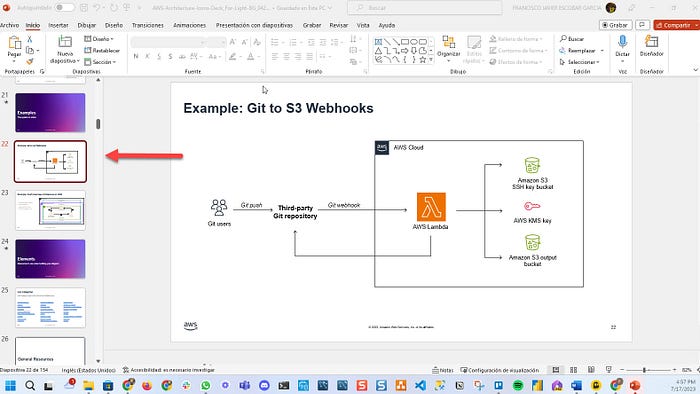Viewport: 700px width, 394px height.
Task: Toggle text shadow S button
Action: [x=171, y=56]
